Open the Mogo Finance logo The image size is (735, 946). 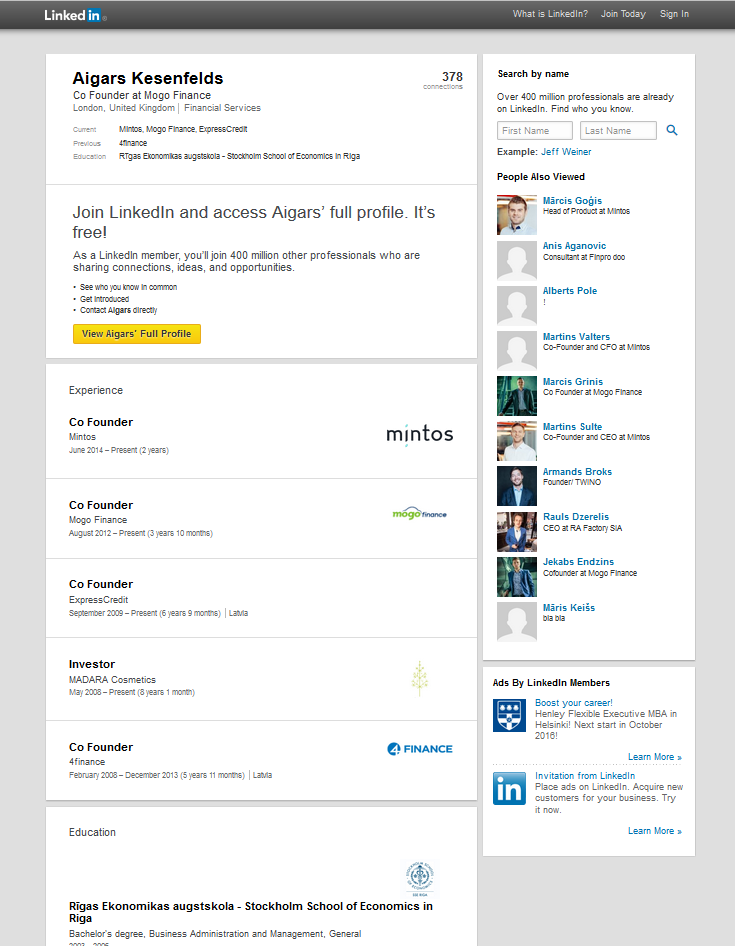[419, 513]
